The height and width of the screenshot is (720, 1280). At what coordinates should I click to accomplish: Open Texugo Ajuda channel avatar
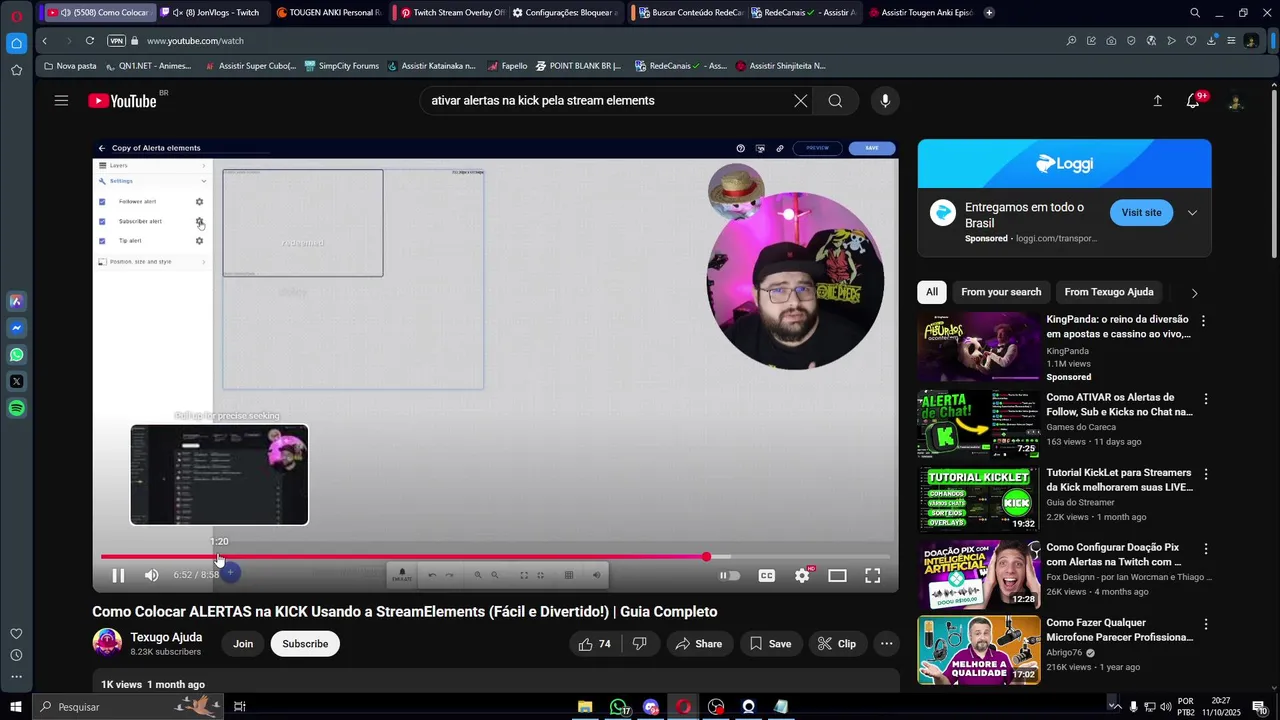(x=107, y=643)
